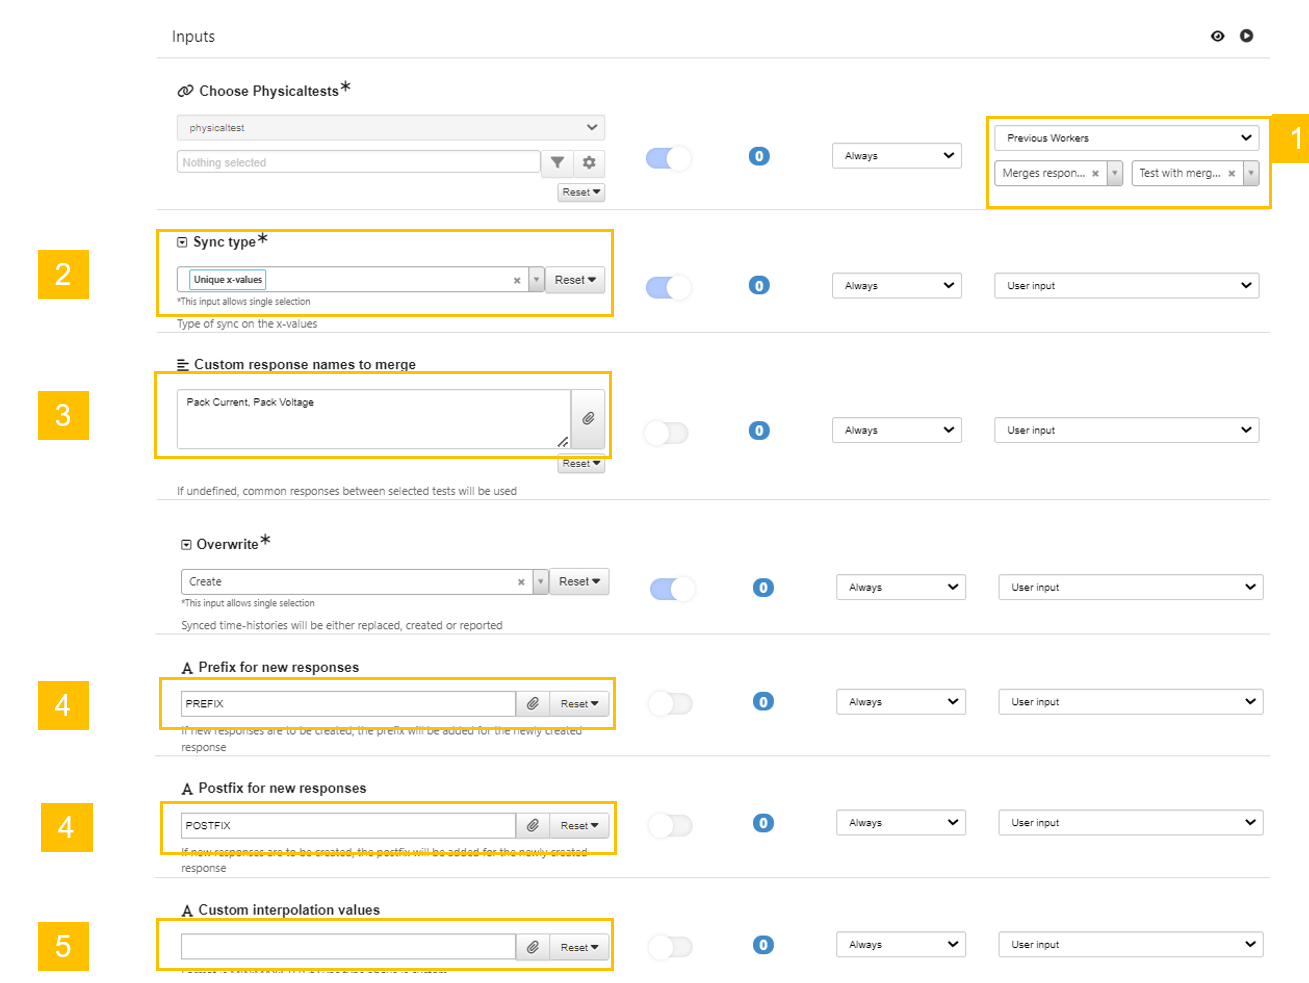Click the paperclip icon for Postfix field
This screenshot has height=983, width=1309.
point(533,826)
